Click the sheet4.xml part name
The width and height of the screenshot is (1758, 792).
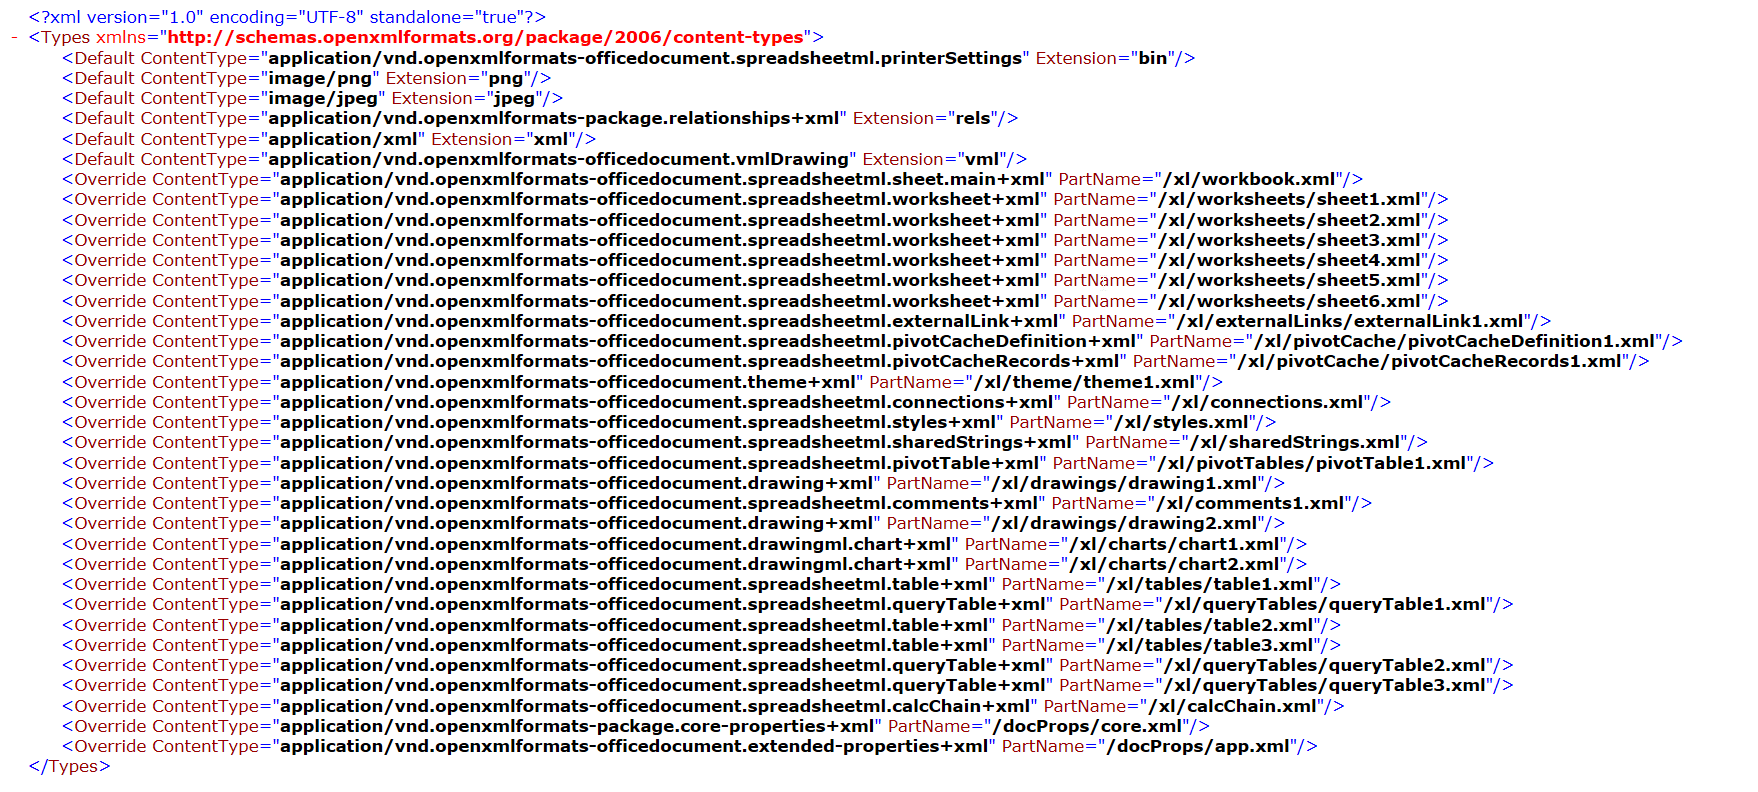(1290, 260)
